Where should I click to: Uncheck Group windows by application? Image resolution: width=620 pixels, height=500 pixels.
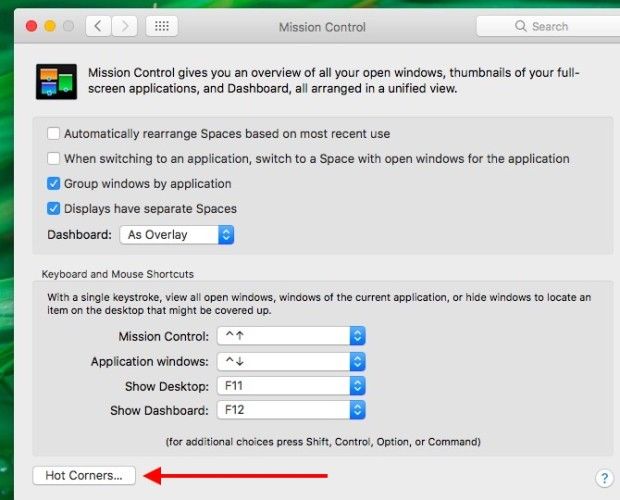(53, 184)
